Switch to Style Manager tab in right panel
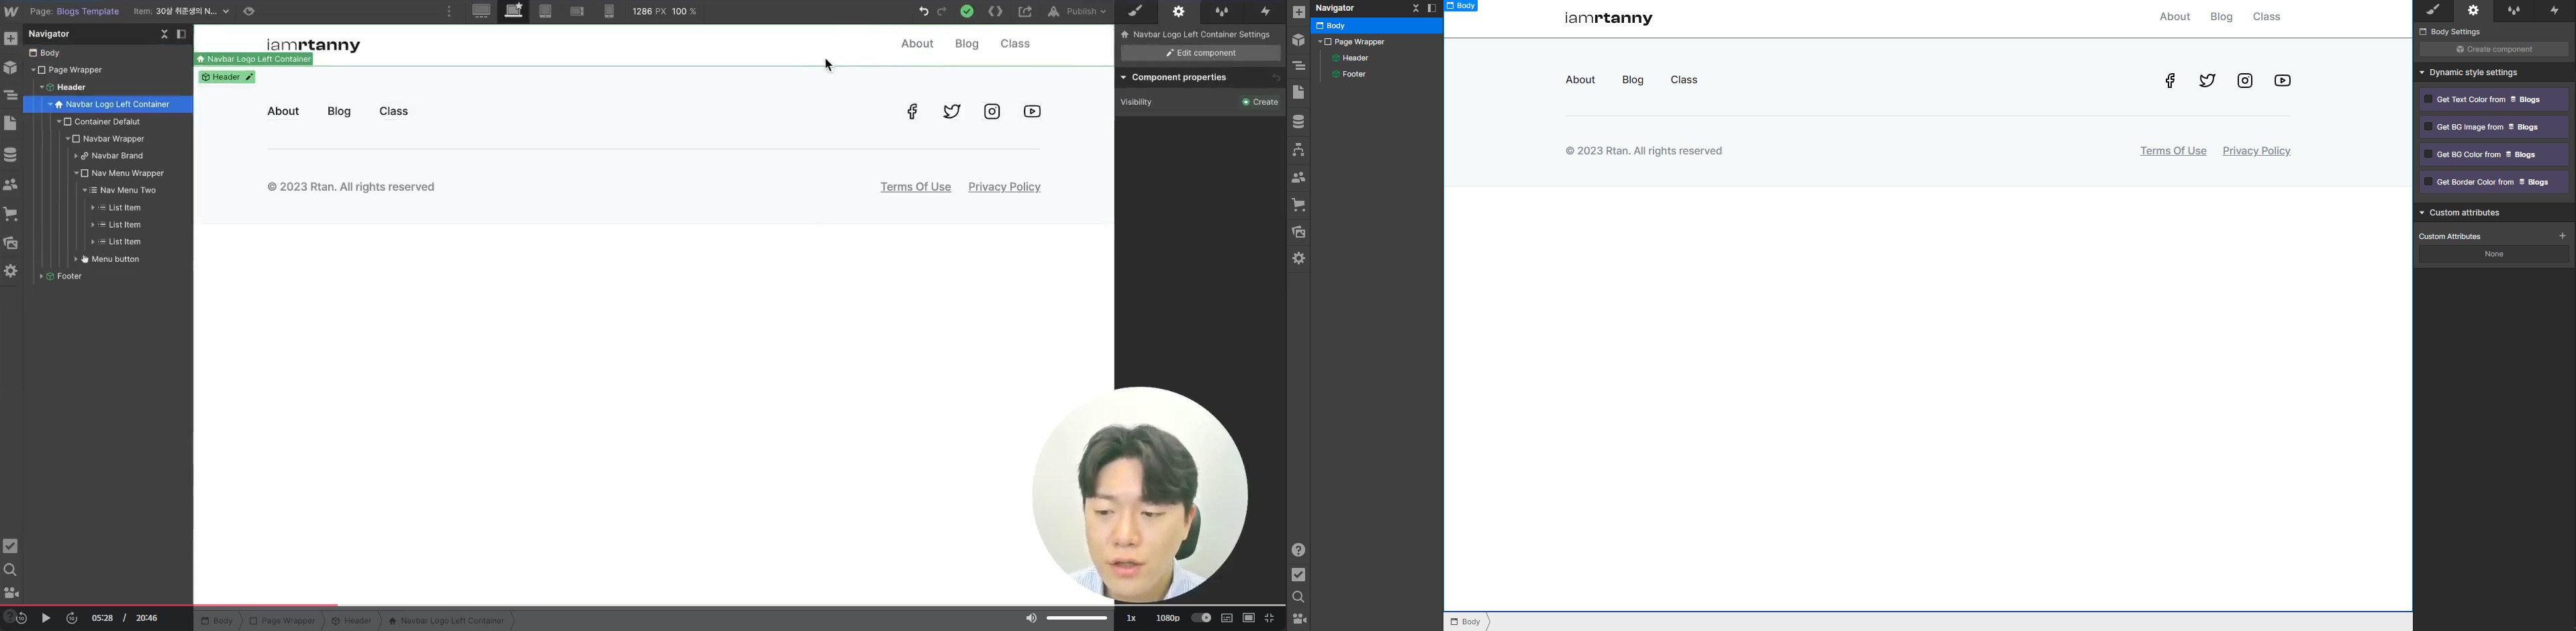The image size is (2576, 631). pos(2513,11)
